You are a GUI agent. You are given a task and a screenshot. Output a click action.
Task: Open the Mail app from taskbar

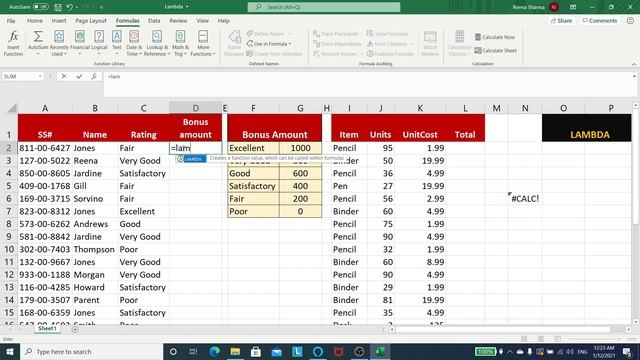point(277,351)
